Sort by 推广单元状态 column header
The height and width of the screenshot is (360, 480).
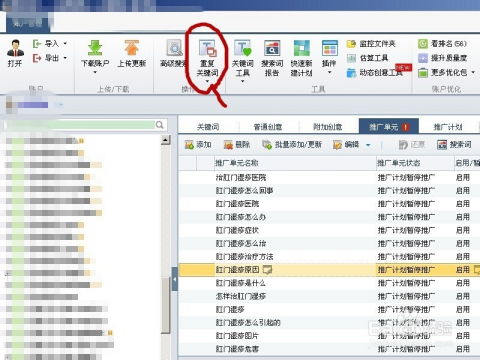[x=415, y=163]
